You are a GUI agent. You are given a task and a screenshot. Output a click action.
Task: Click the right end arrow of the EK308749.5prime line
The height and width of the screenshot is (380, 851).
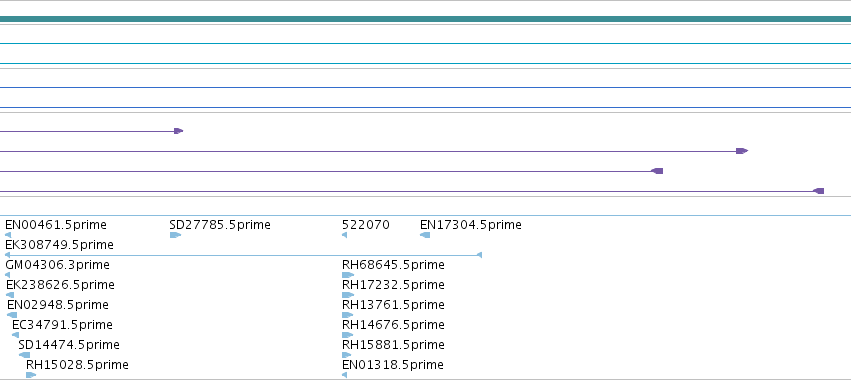click(479, 255)
